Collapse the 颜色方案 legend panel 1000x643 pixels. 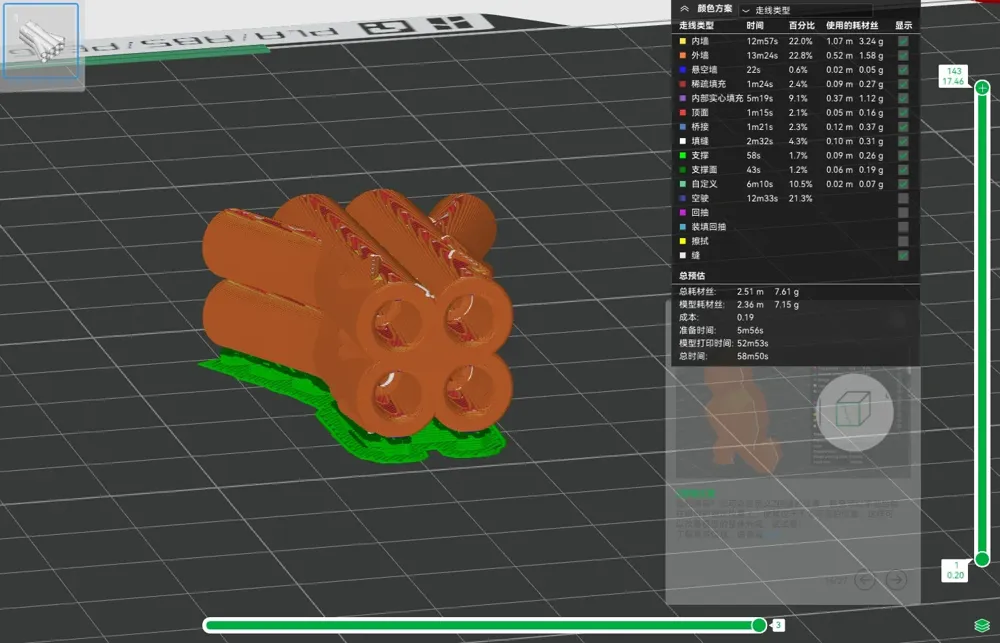(684, 8)
